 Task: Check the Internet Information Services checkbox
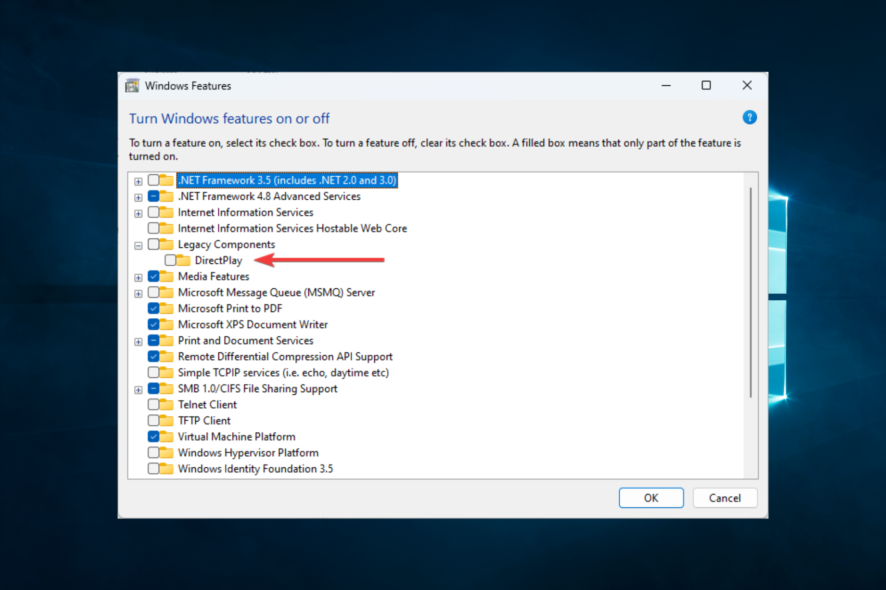[153, 212]
